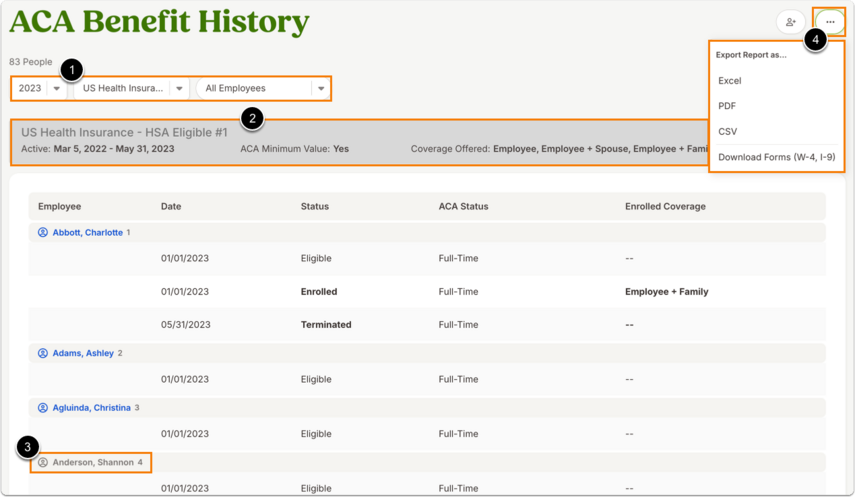855x497 pixels.
Task: Click profile icon beside Anderson, Shannon
Action: 43,462
